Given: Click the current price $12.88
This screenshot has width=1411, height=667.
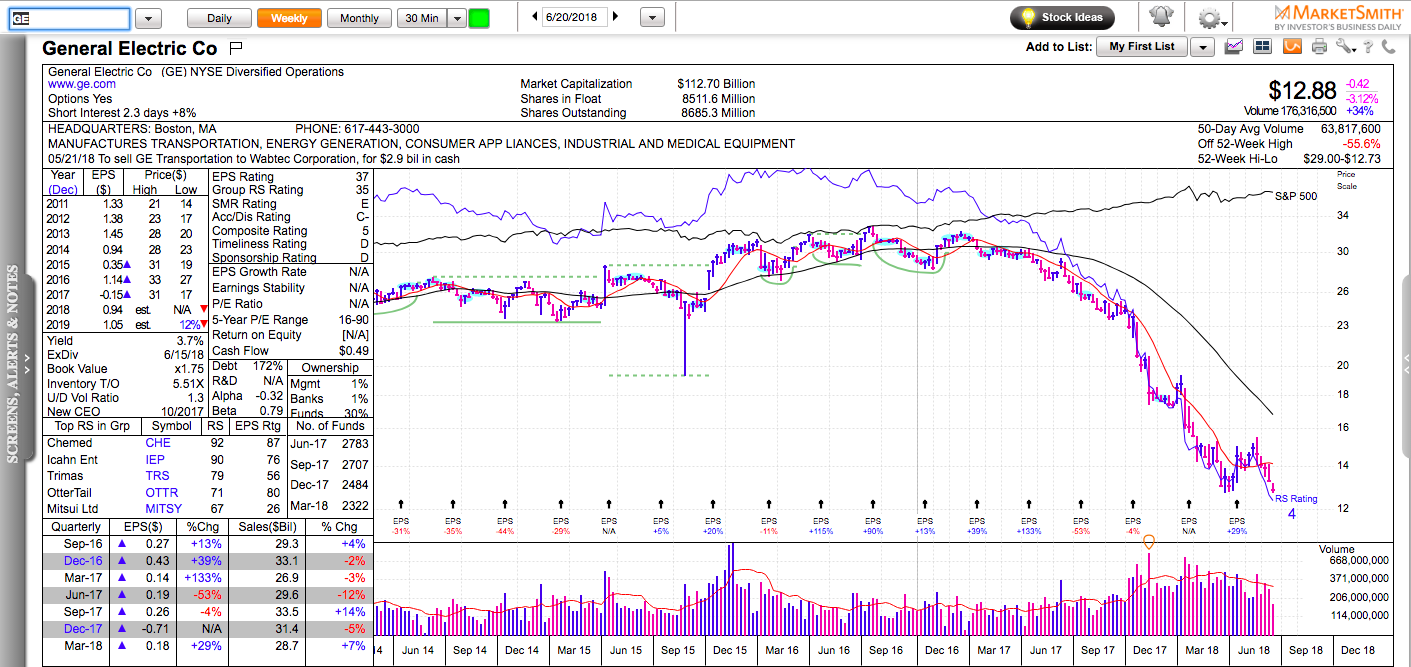Looking at the screenshot, I should [1304, 91].
